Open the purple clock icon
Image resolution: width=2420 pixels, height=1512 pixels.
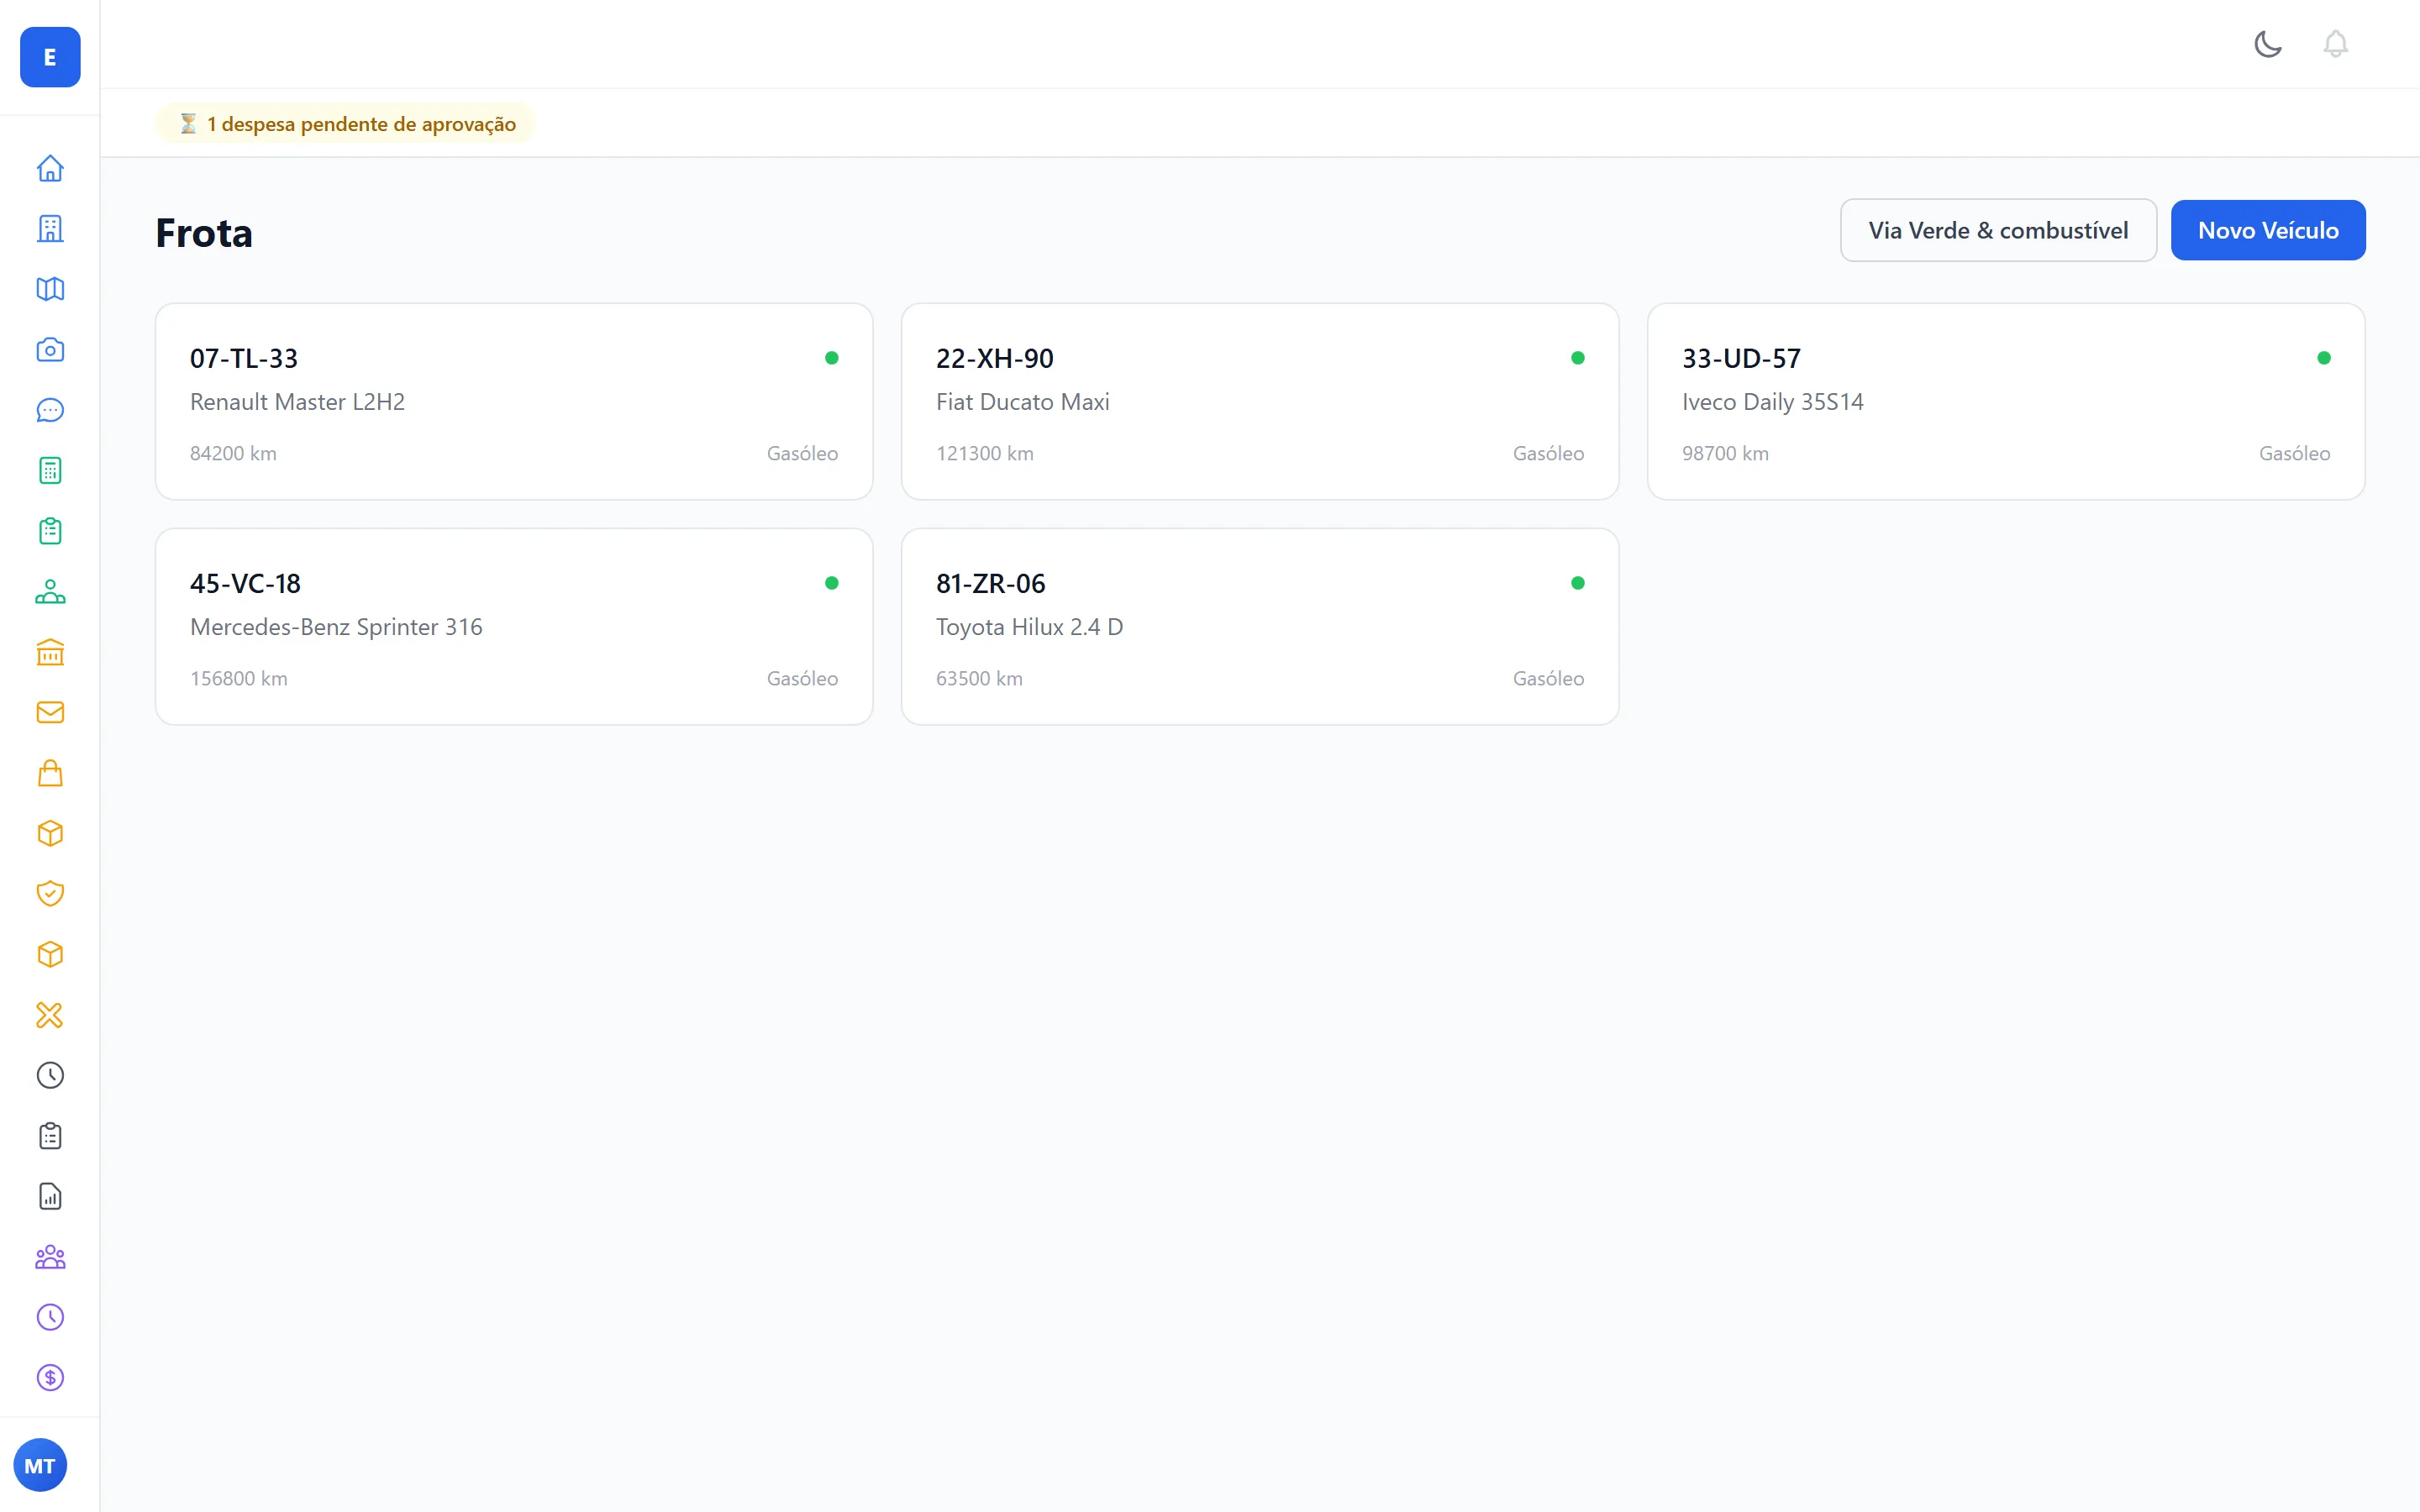pos(50,1317)
